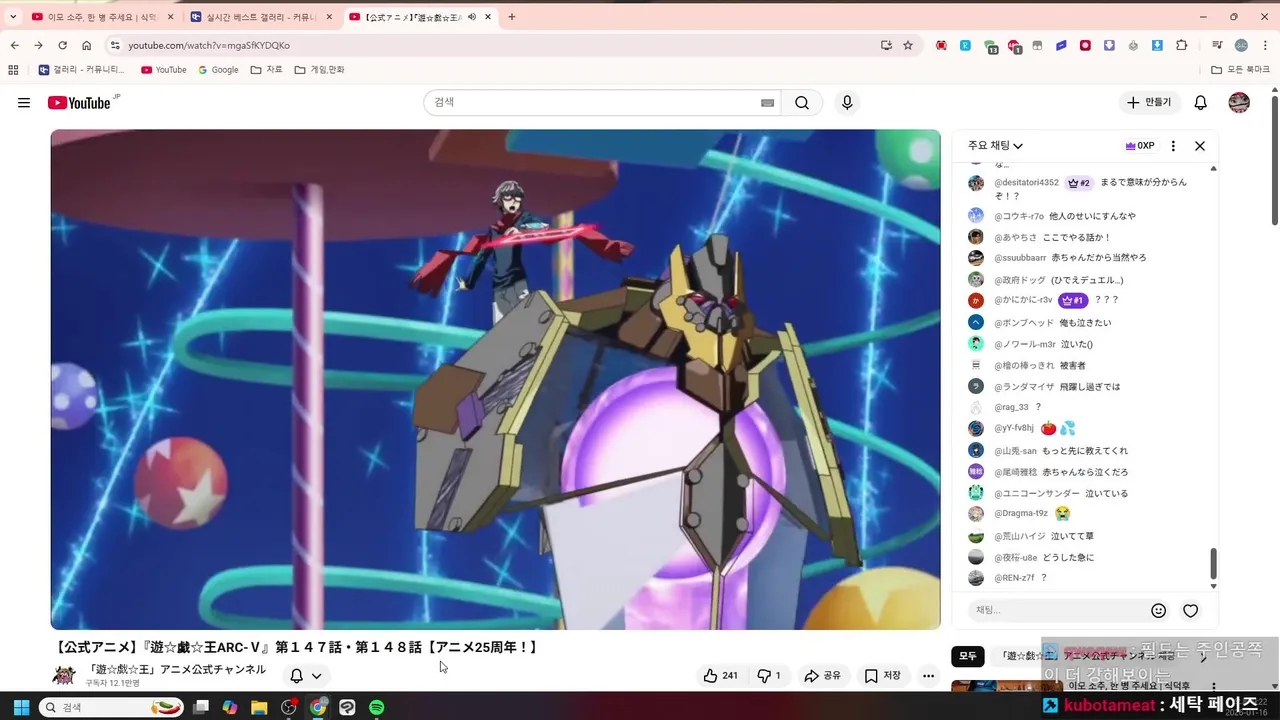Mute the tab's audio speaker icon

pyautogui.click(x=472, y=17)
